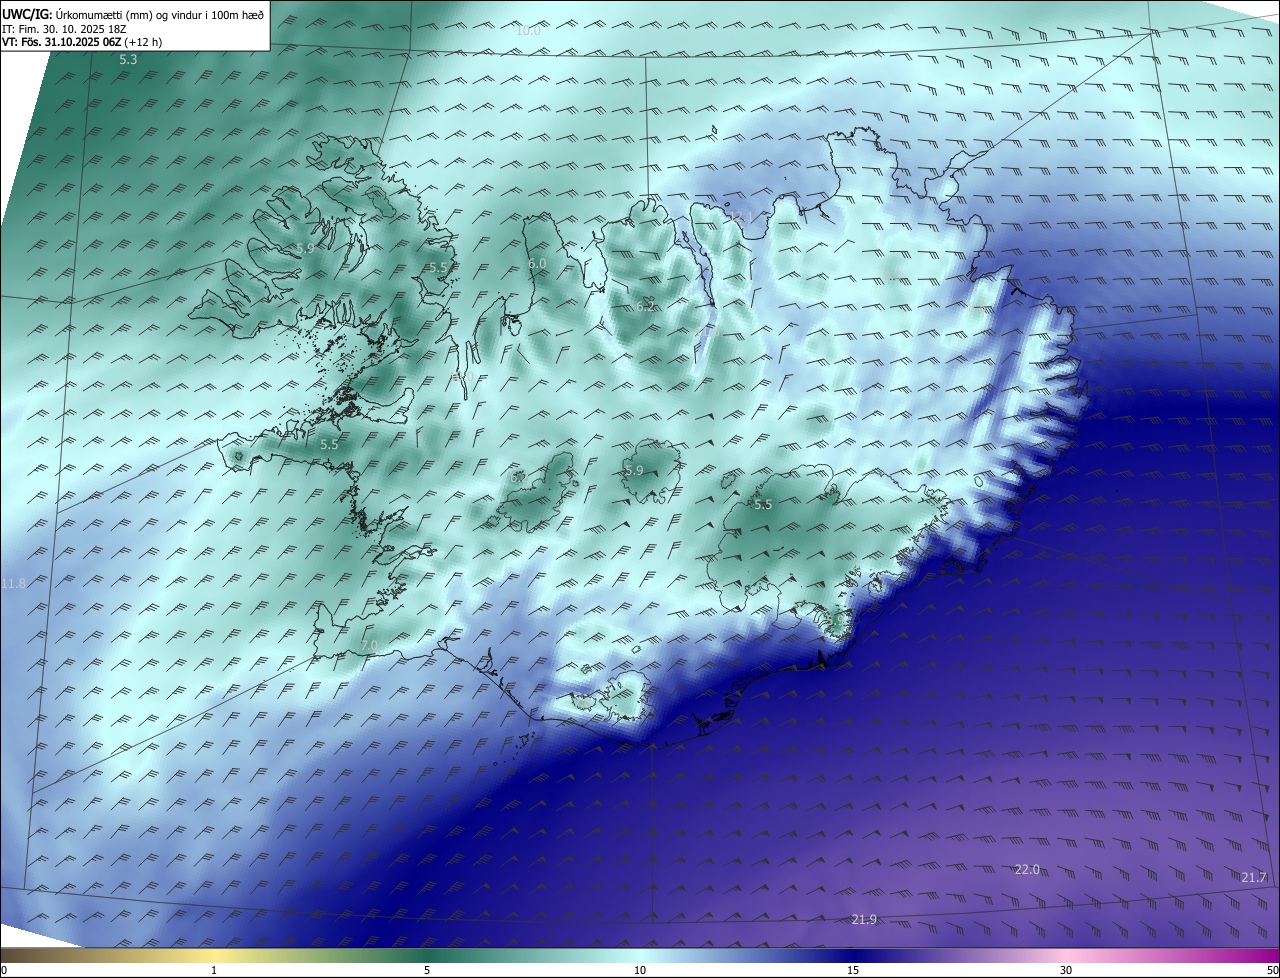Select the 21.9 value label on the map
Viewport: 1280px width, 978px height.
point(864,919)
